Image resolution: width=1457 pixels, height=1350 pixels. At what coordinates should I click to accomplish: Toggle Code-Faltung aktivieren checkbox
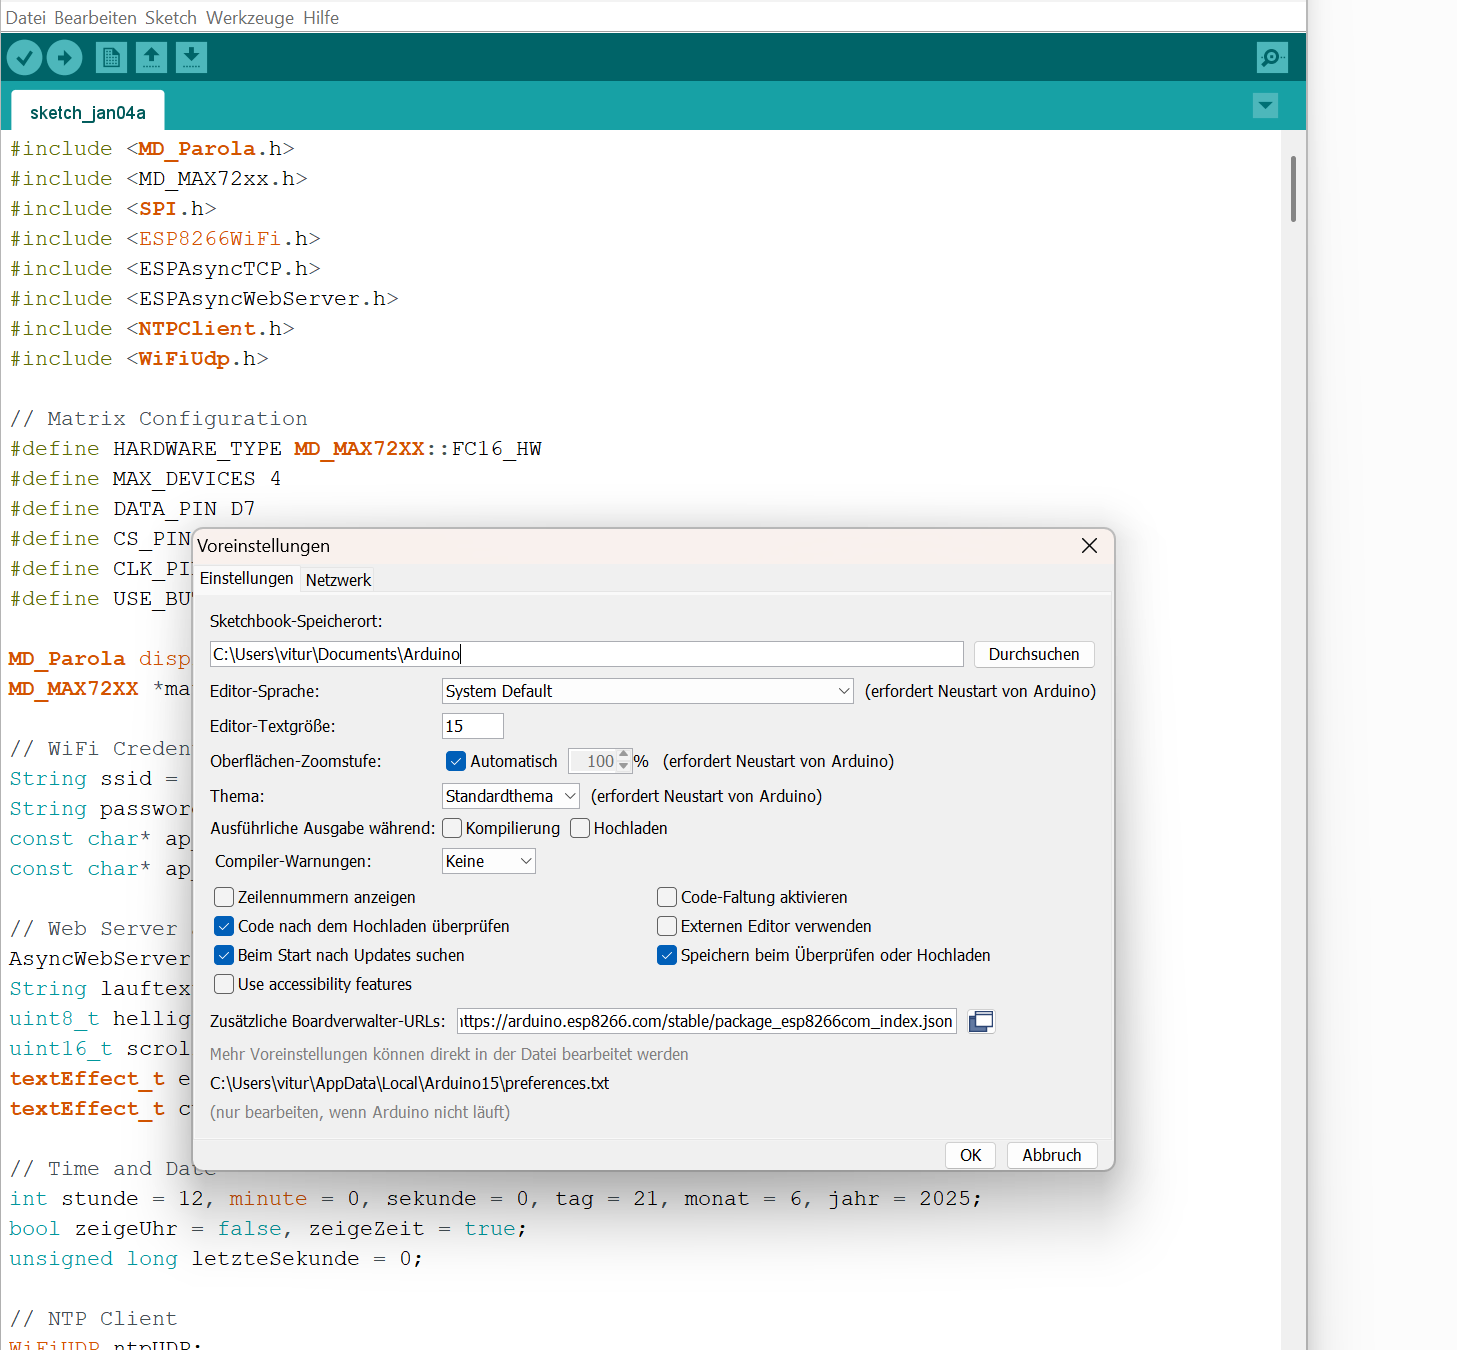coord(667,897)
